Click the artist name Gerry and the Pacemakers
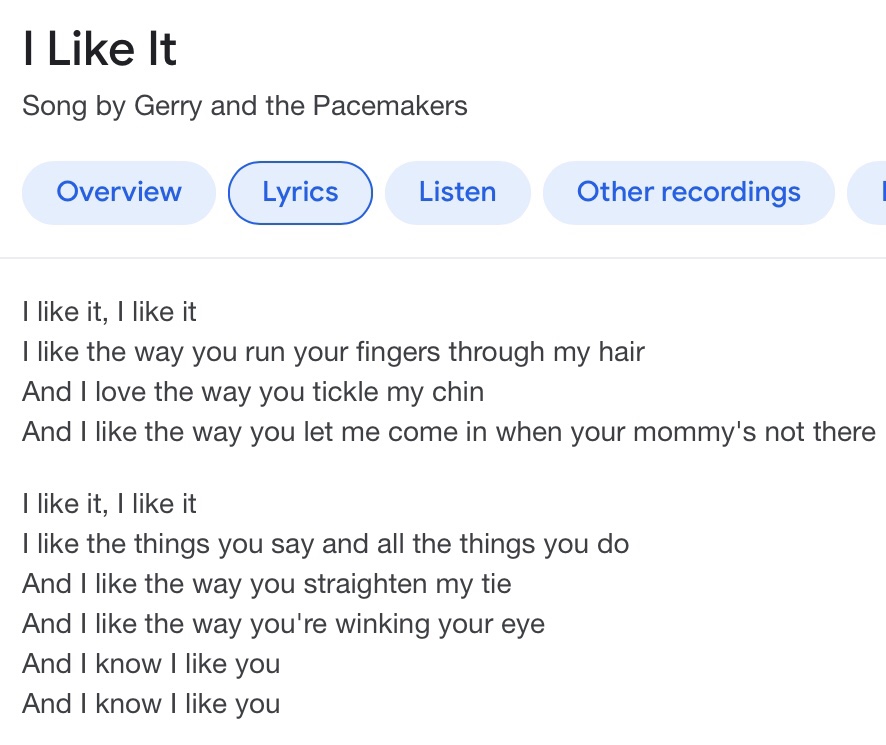Viewport: 886px width, 745px height. pyautogui.click(x=300, y=106)
